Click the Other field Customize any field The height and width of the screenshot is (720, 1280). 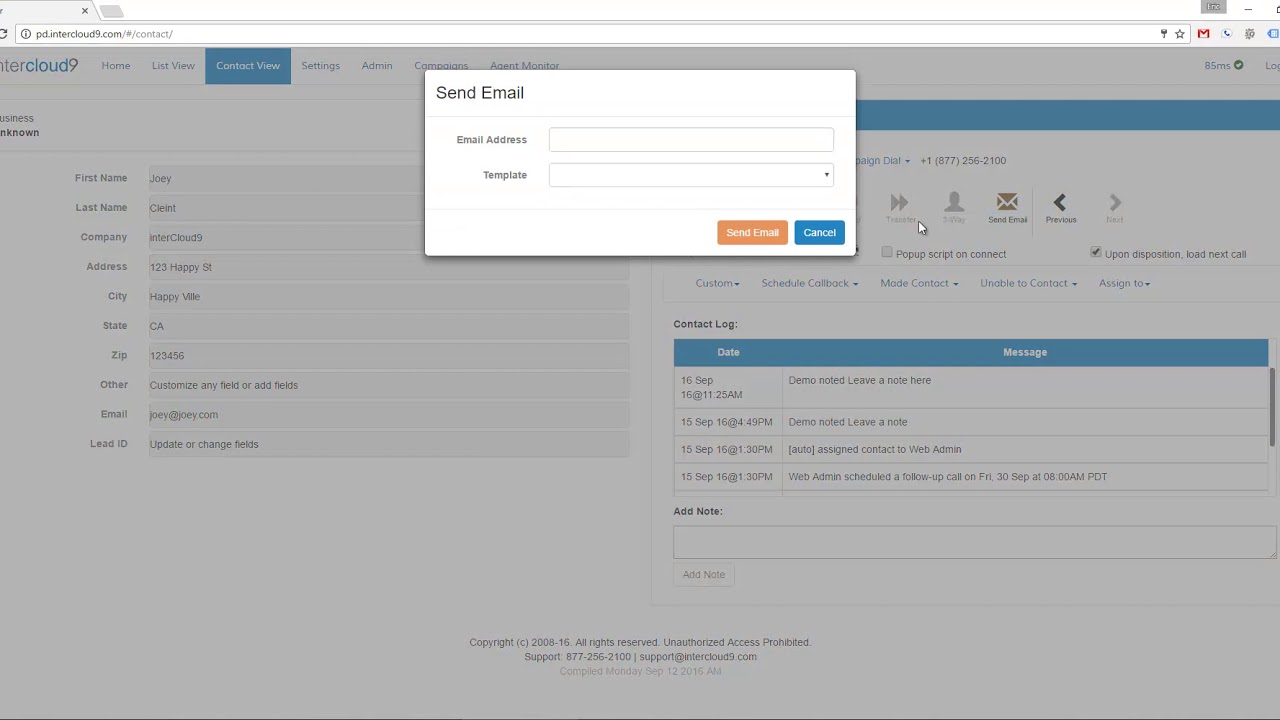coord(389,385)
